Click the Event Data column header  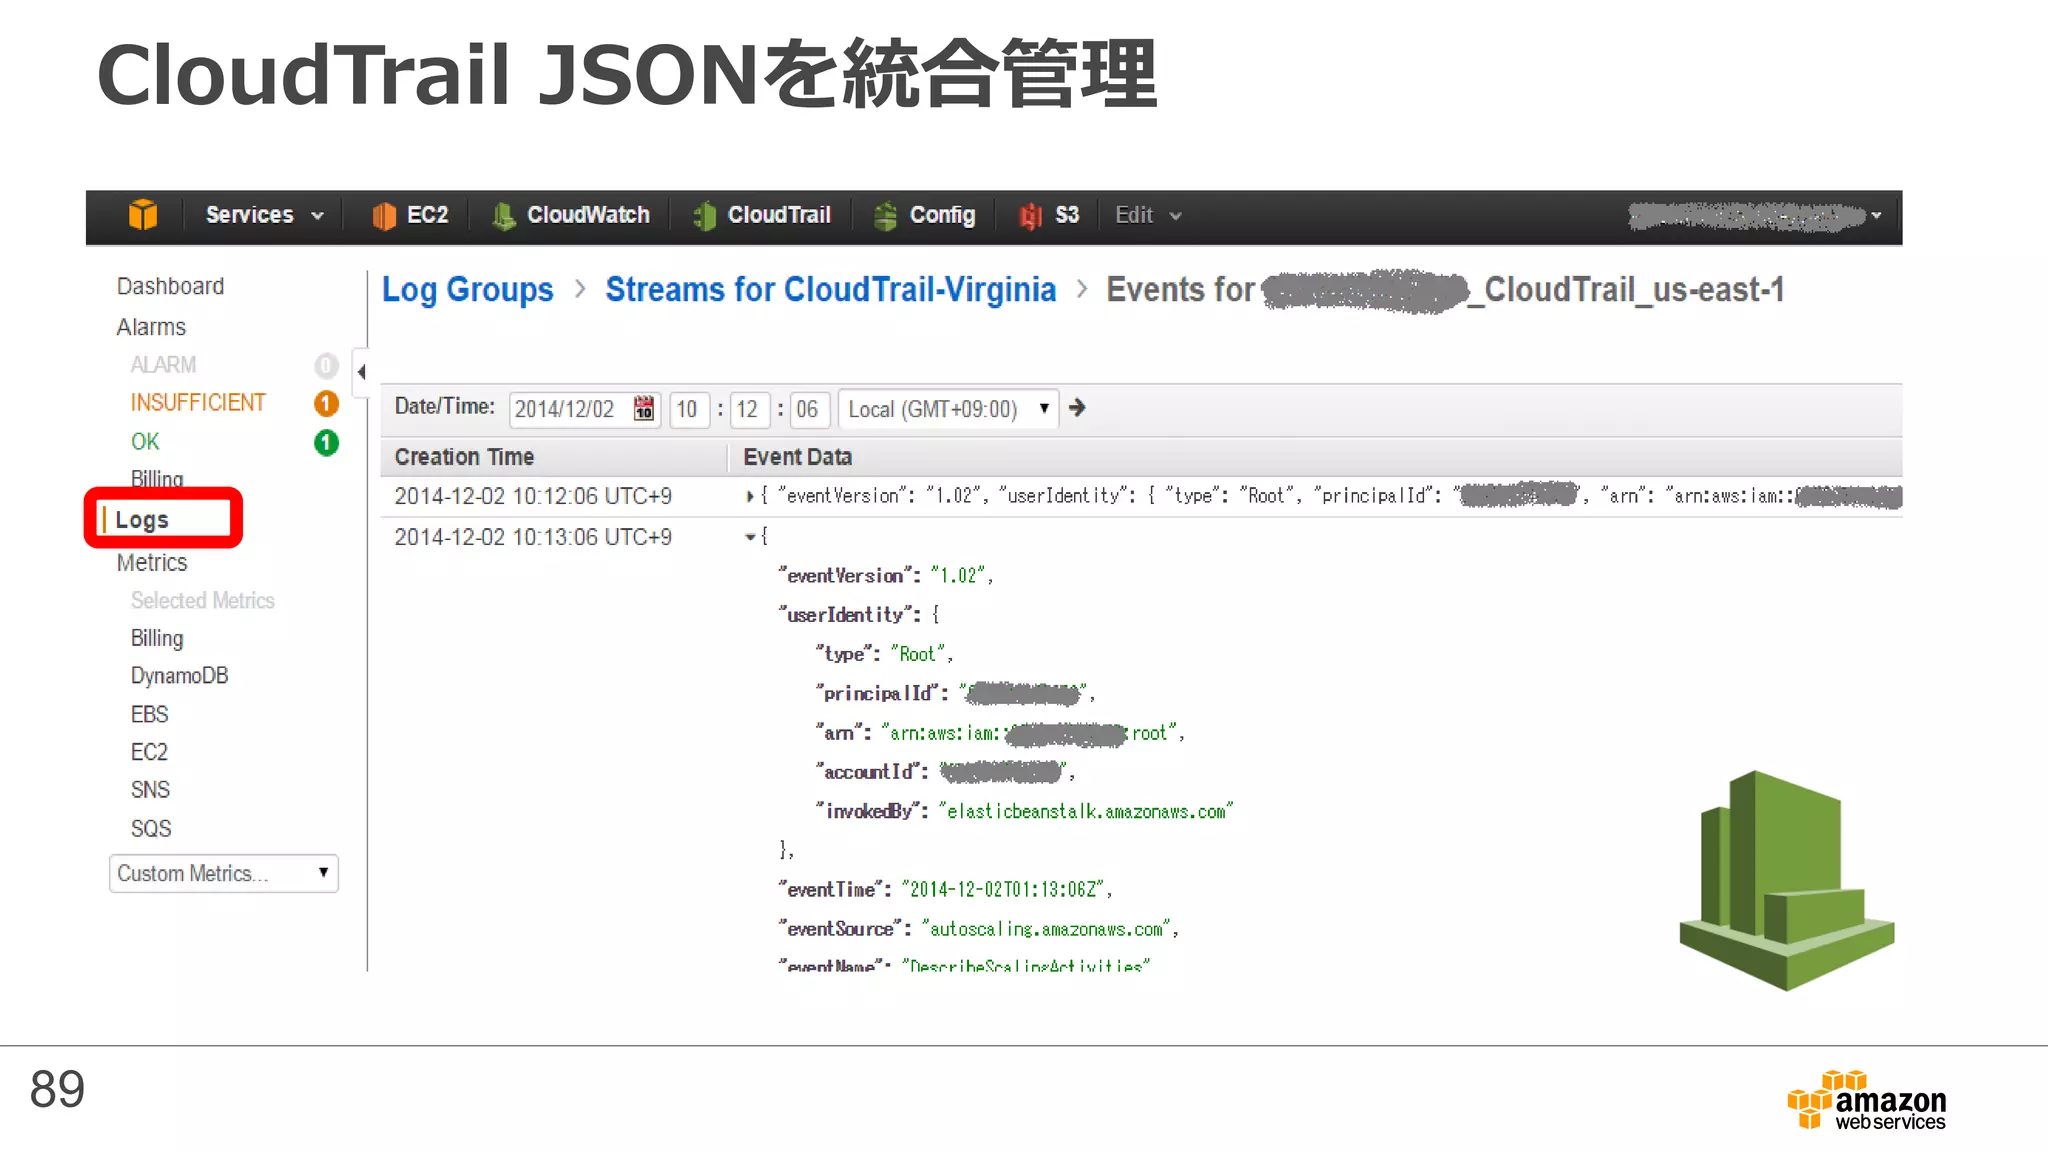[x=797, y=457]
